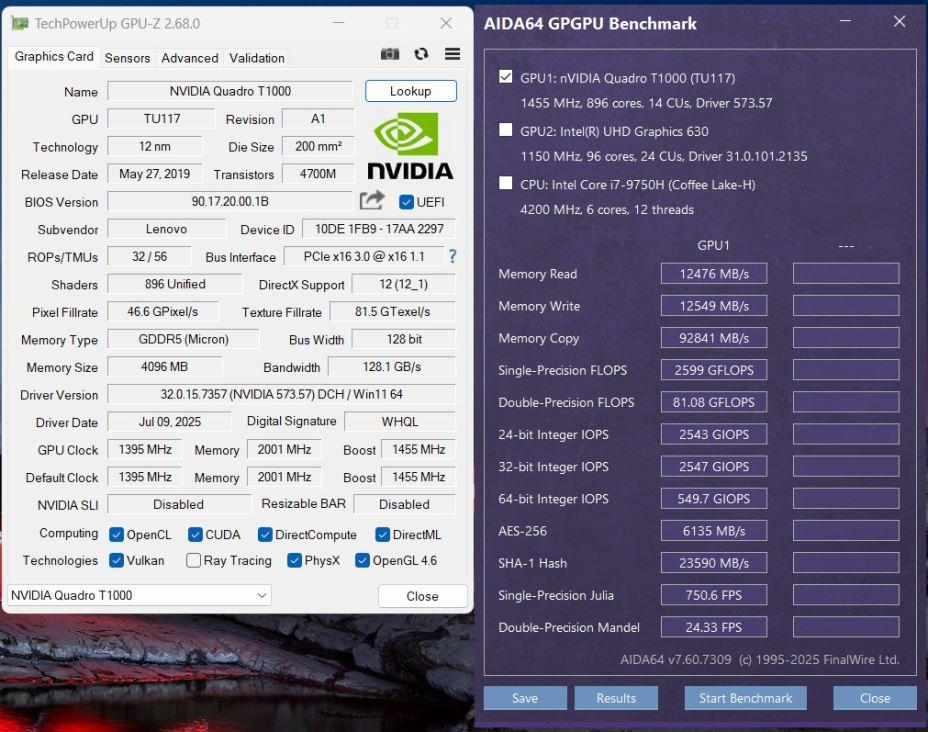Screen dimensions: 928x732
Task: Click the BIOS share/export arrow icon
Action: (x=372, y=201)
